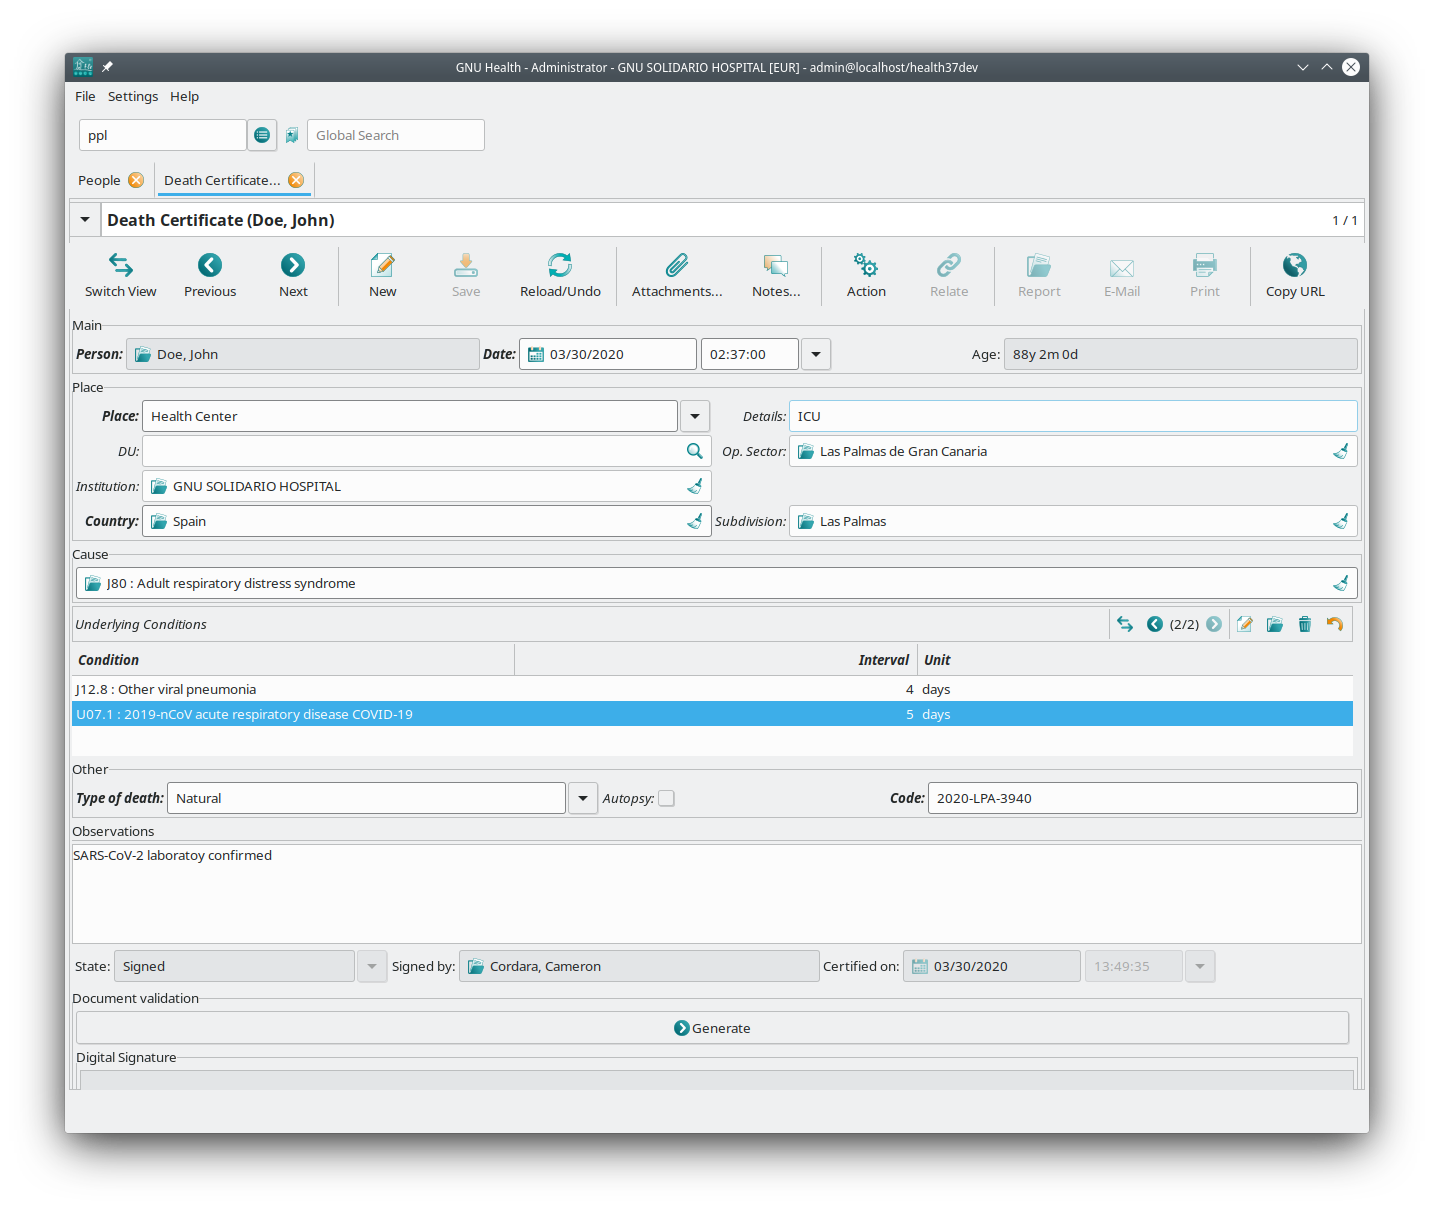Create a New record from the toolbar

tap(382, 275)
